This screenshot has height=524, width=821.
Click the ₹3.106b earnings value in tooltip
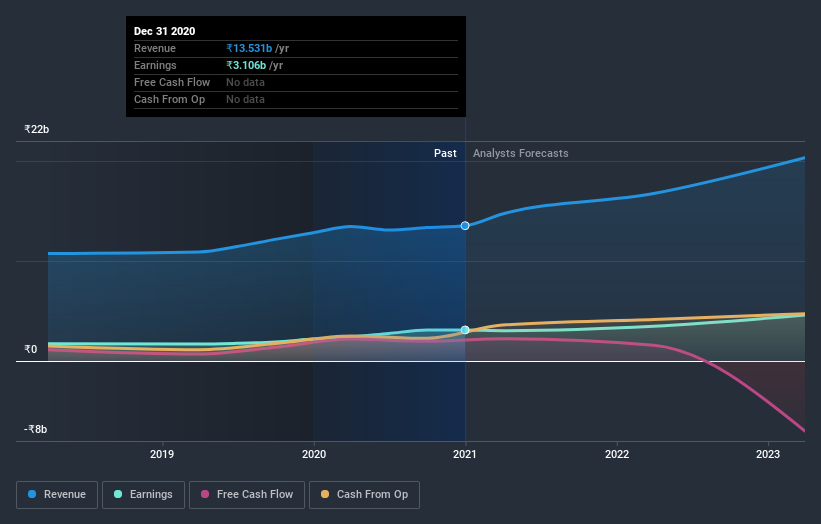(x=246, y=65)
